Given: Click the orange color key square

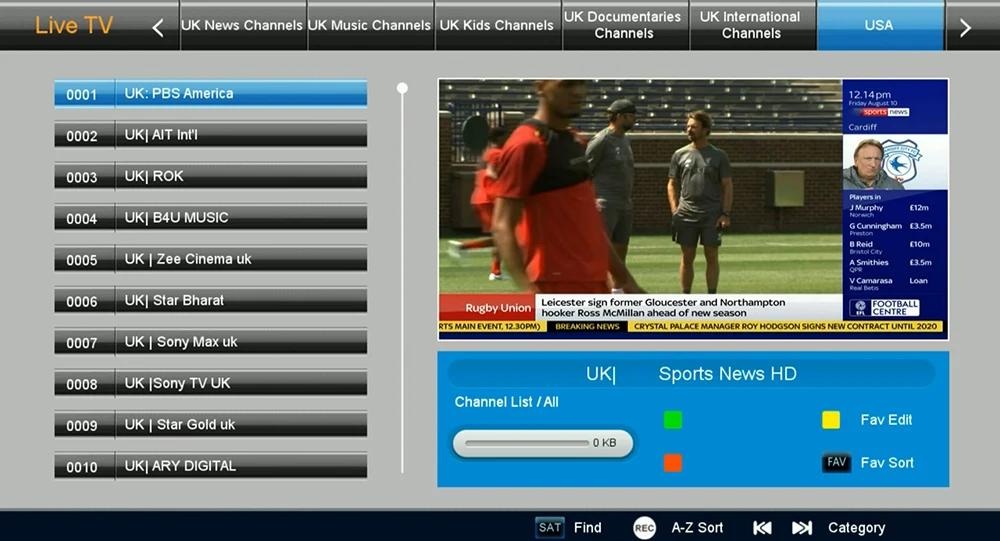Looking at the screenshot, I should 673,463.
